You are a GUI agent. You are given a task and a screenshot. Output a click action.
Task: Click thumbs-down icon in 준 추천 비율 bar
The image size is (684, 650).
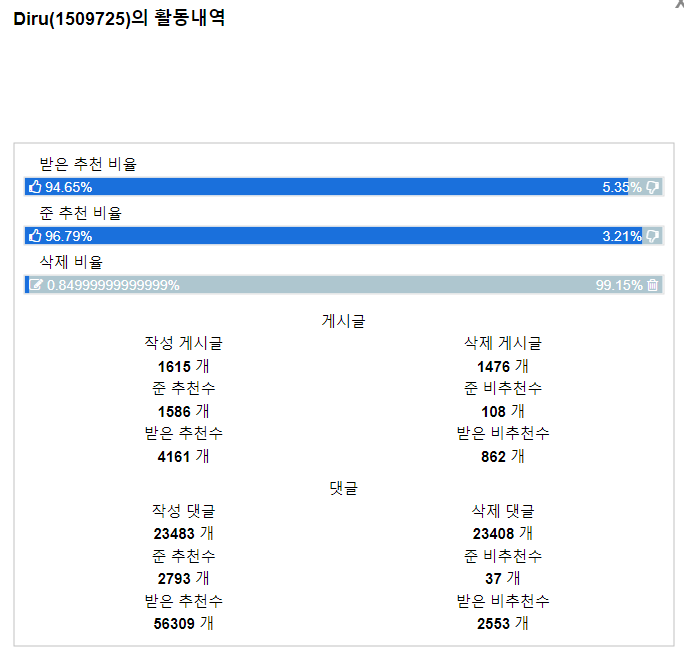click(653, 236)
